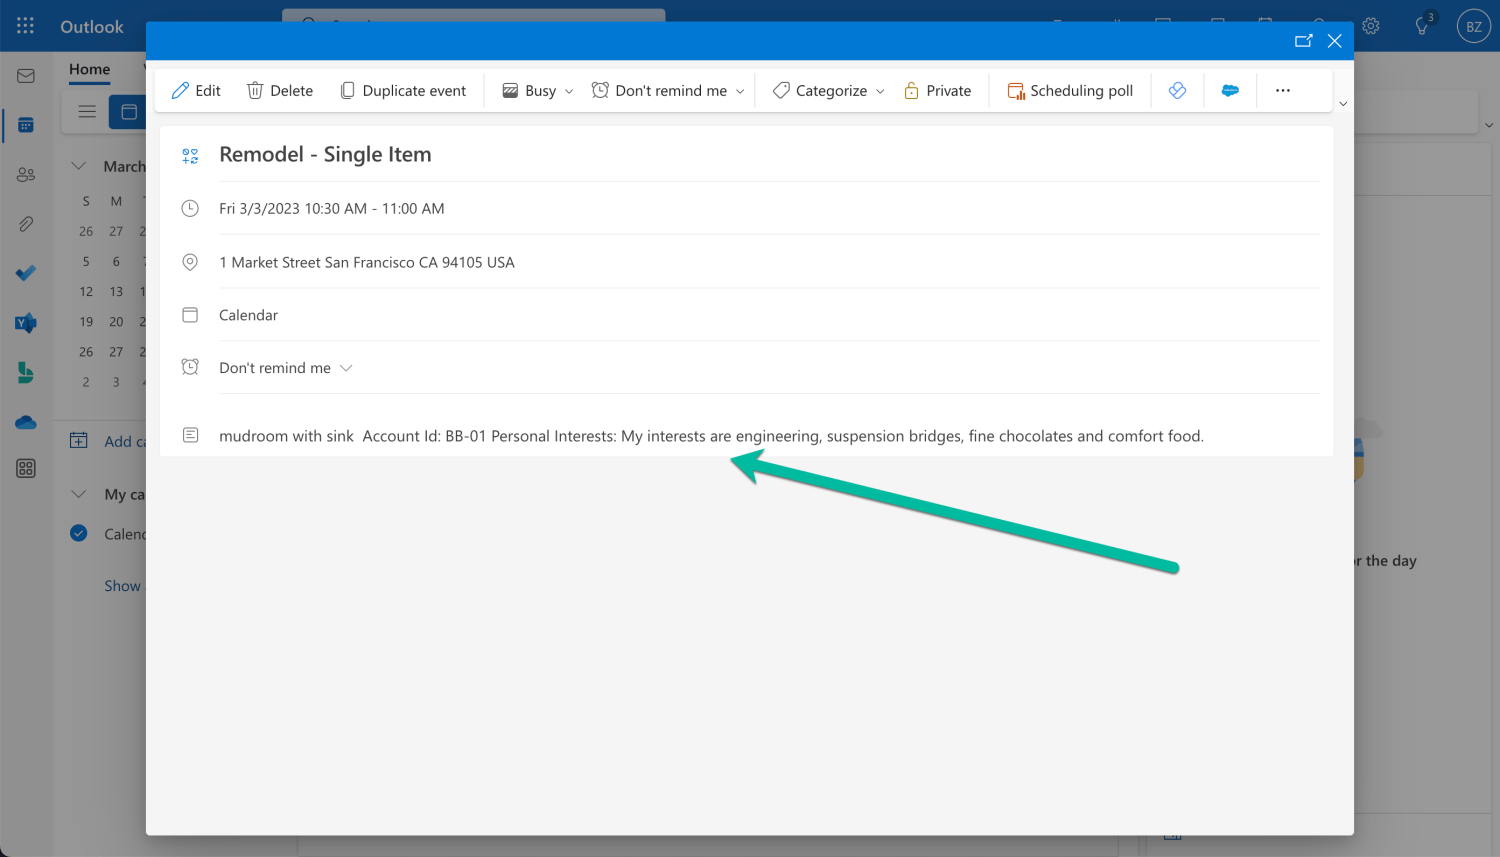Collapse the March month picker

coord(79,166)
